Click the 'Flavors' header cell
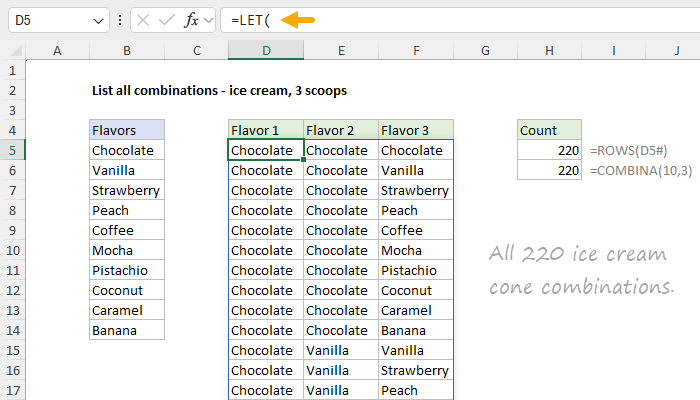 [127, 130]
